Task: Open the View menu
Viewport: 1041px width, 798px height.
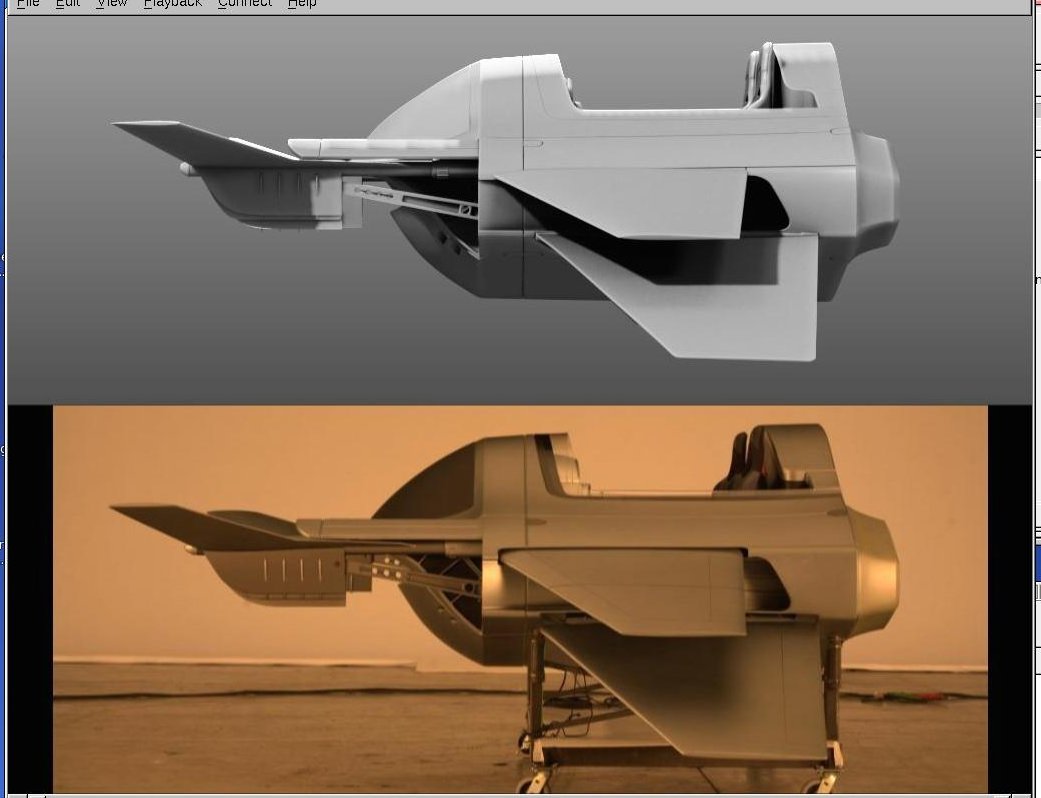Action: tap(112, 4)
